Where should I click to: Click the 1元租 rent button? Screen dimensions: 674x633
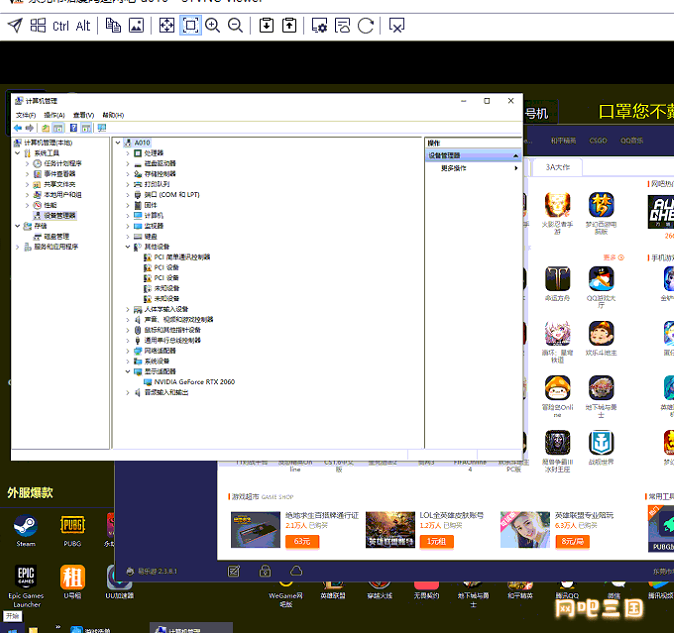436,541
